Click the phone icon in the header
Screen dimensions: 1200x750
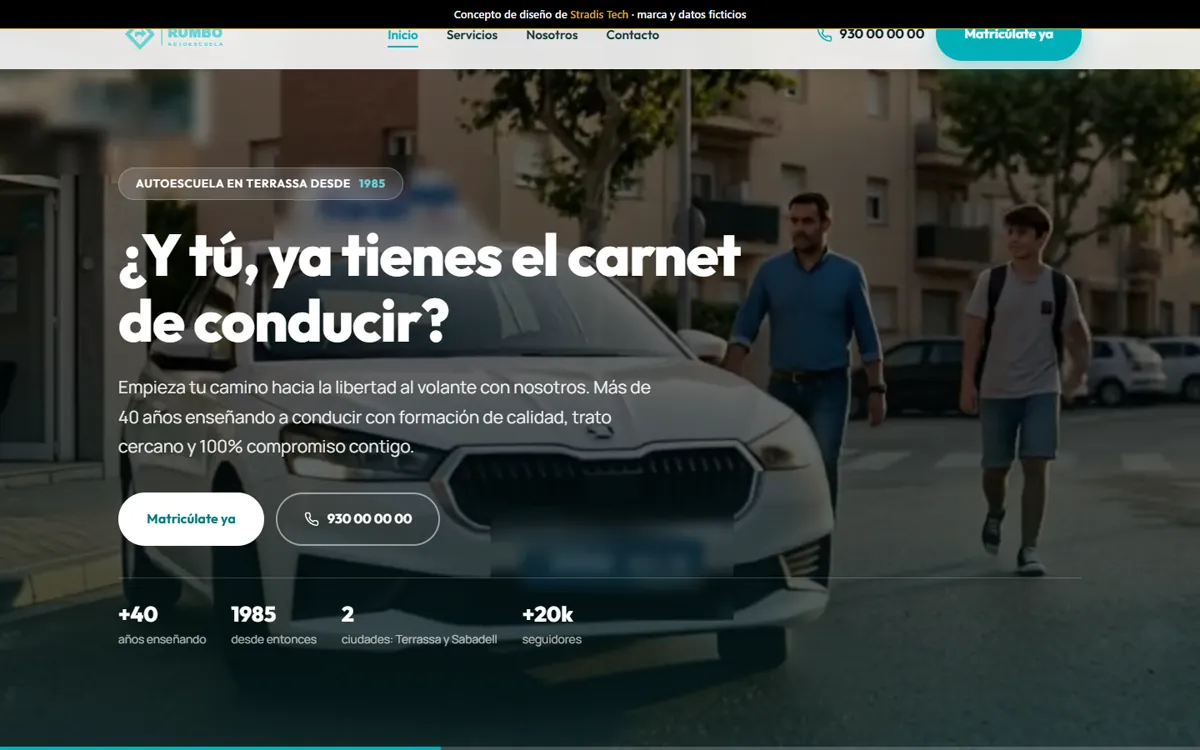point(824,34)
